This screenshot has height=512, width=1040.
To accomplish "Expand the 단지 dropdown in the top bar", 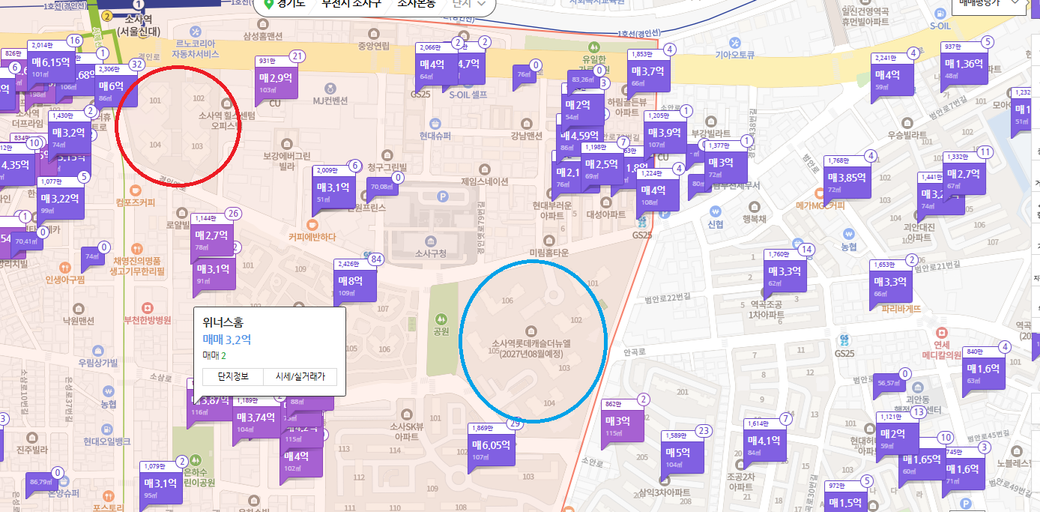I will point(470,4).
